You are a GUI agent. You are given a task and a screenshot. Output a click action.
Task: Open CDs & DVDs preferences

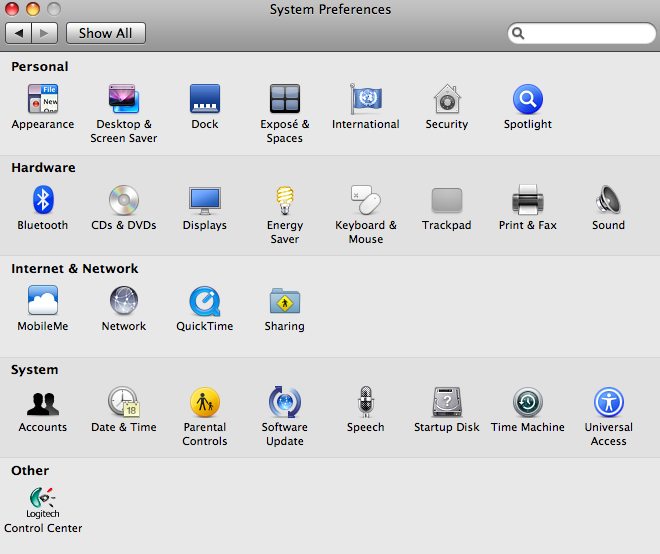124,200
